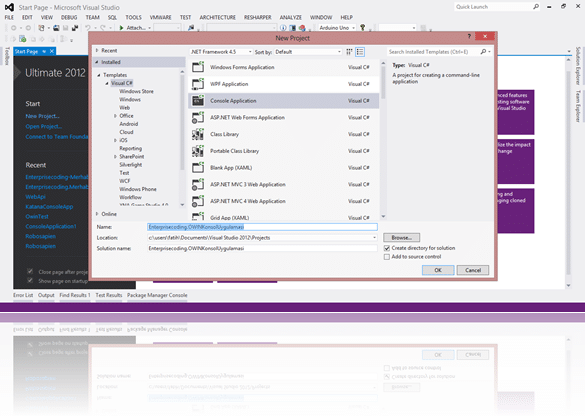Click the Cancel button
Image resolution: width=585 pixels, height=416 pixels.
pos(473,270)
